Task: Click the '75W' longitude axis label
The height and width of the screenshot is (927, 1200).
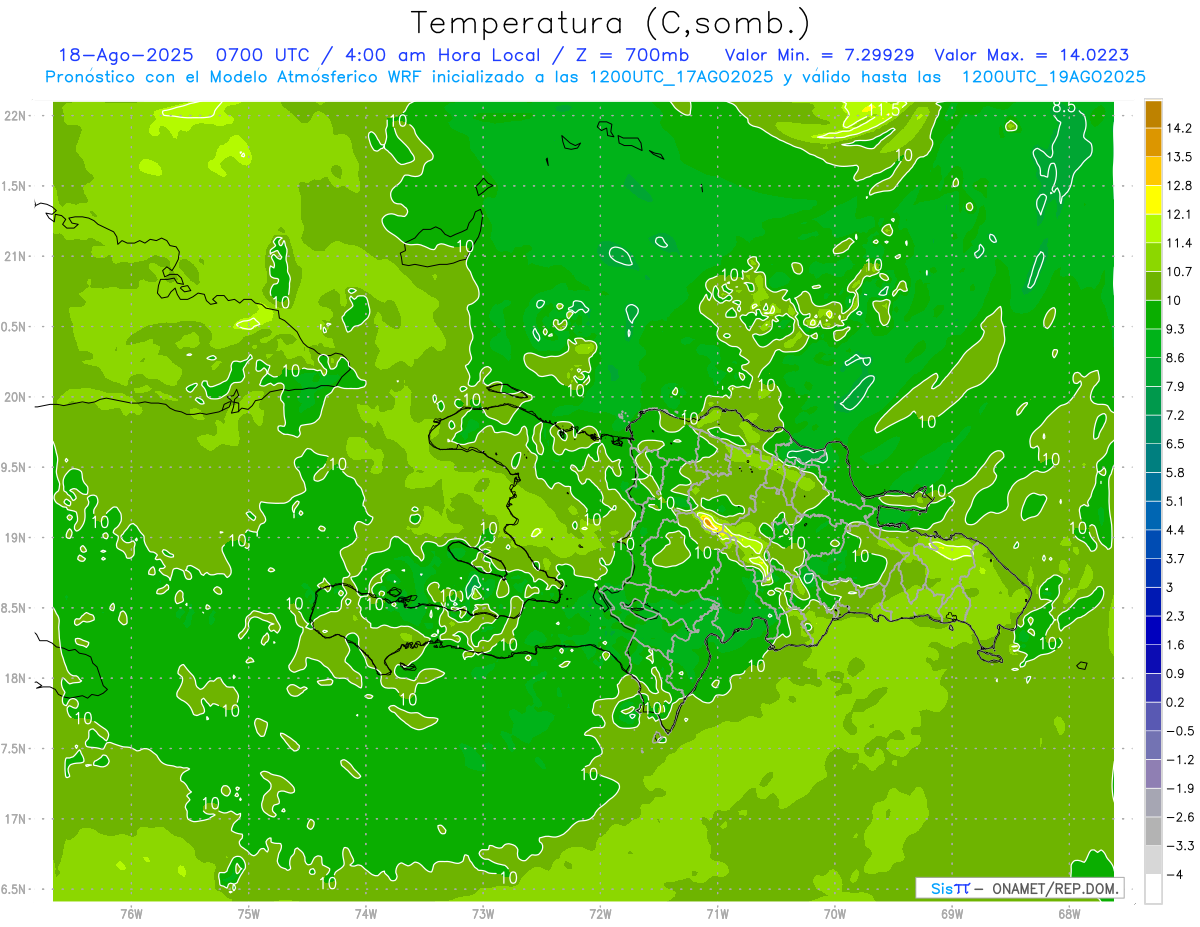Action: (248, 913)
